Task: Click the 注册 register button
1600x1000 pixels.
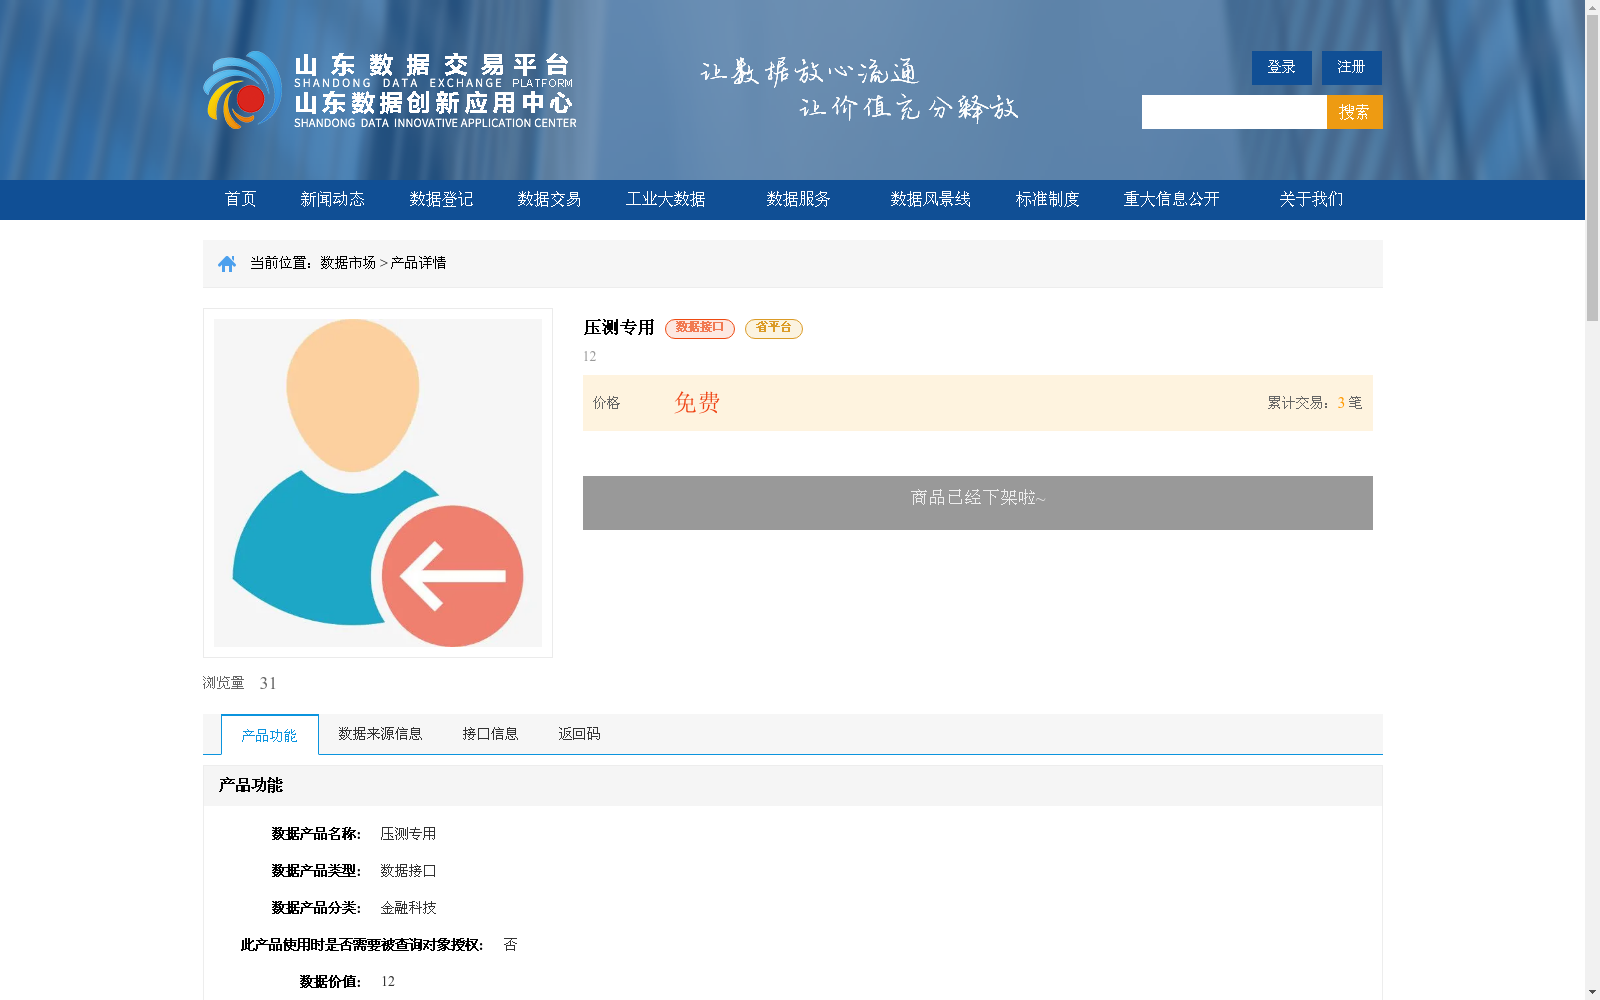Action: (1351, 67)
